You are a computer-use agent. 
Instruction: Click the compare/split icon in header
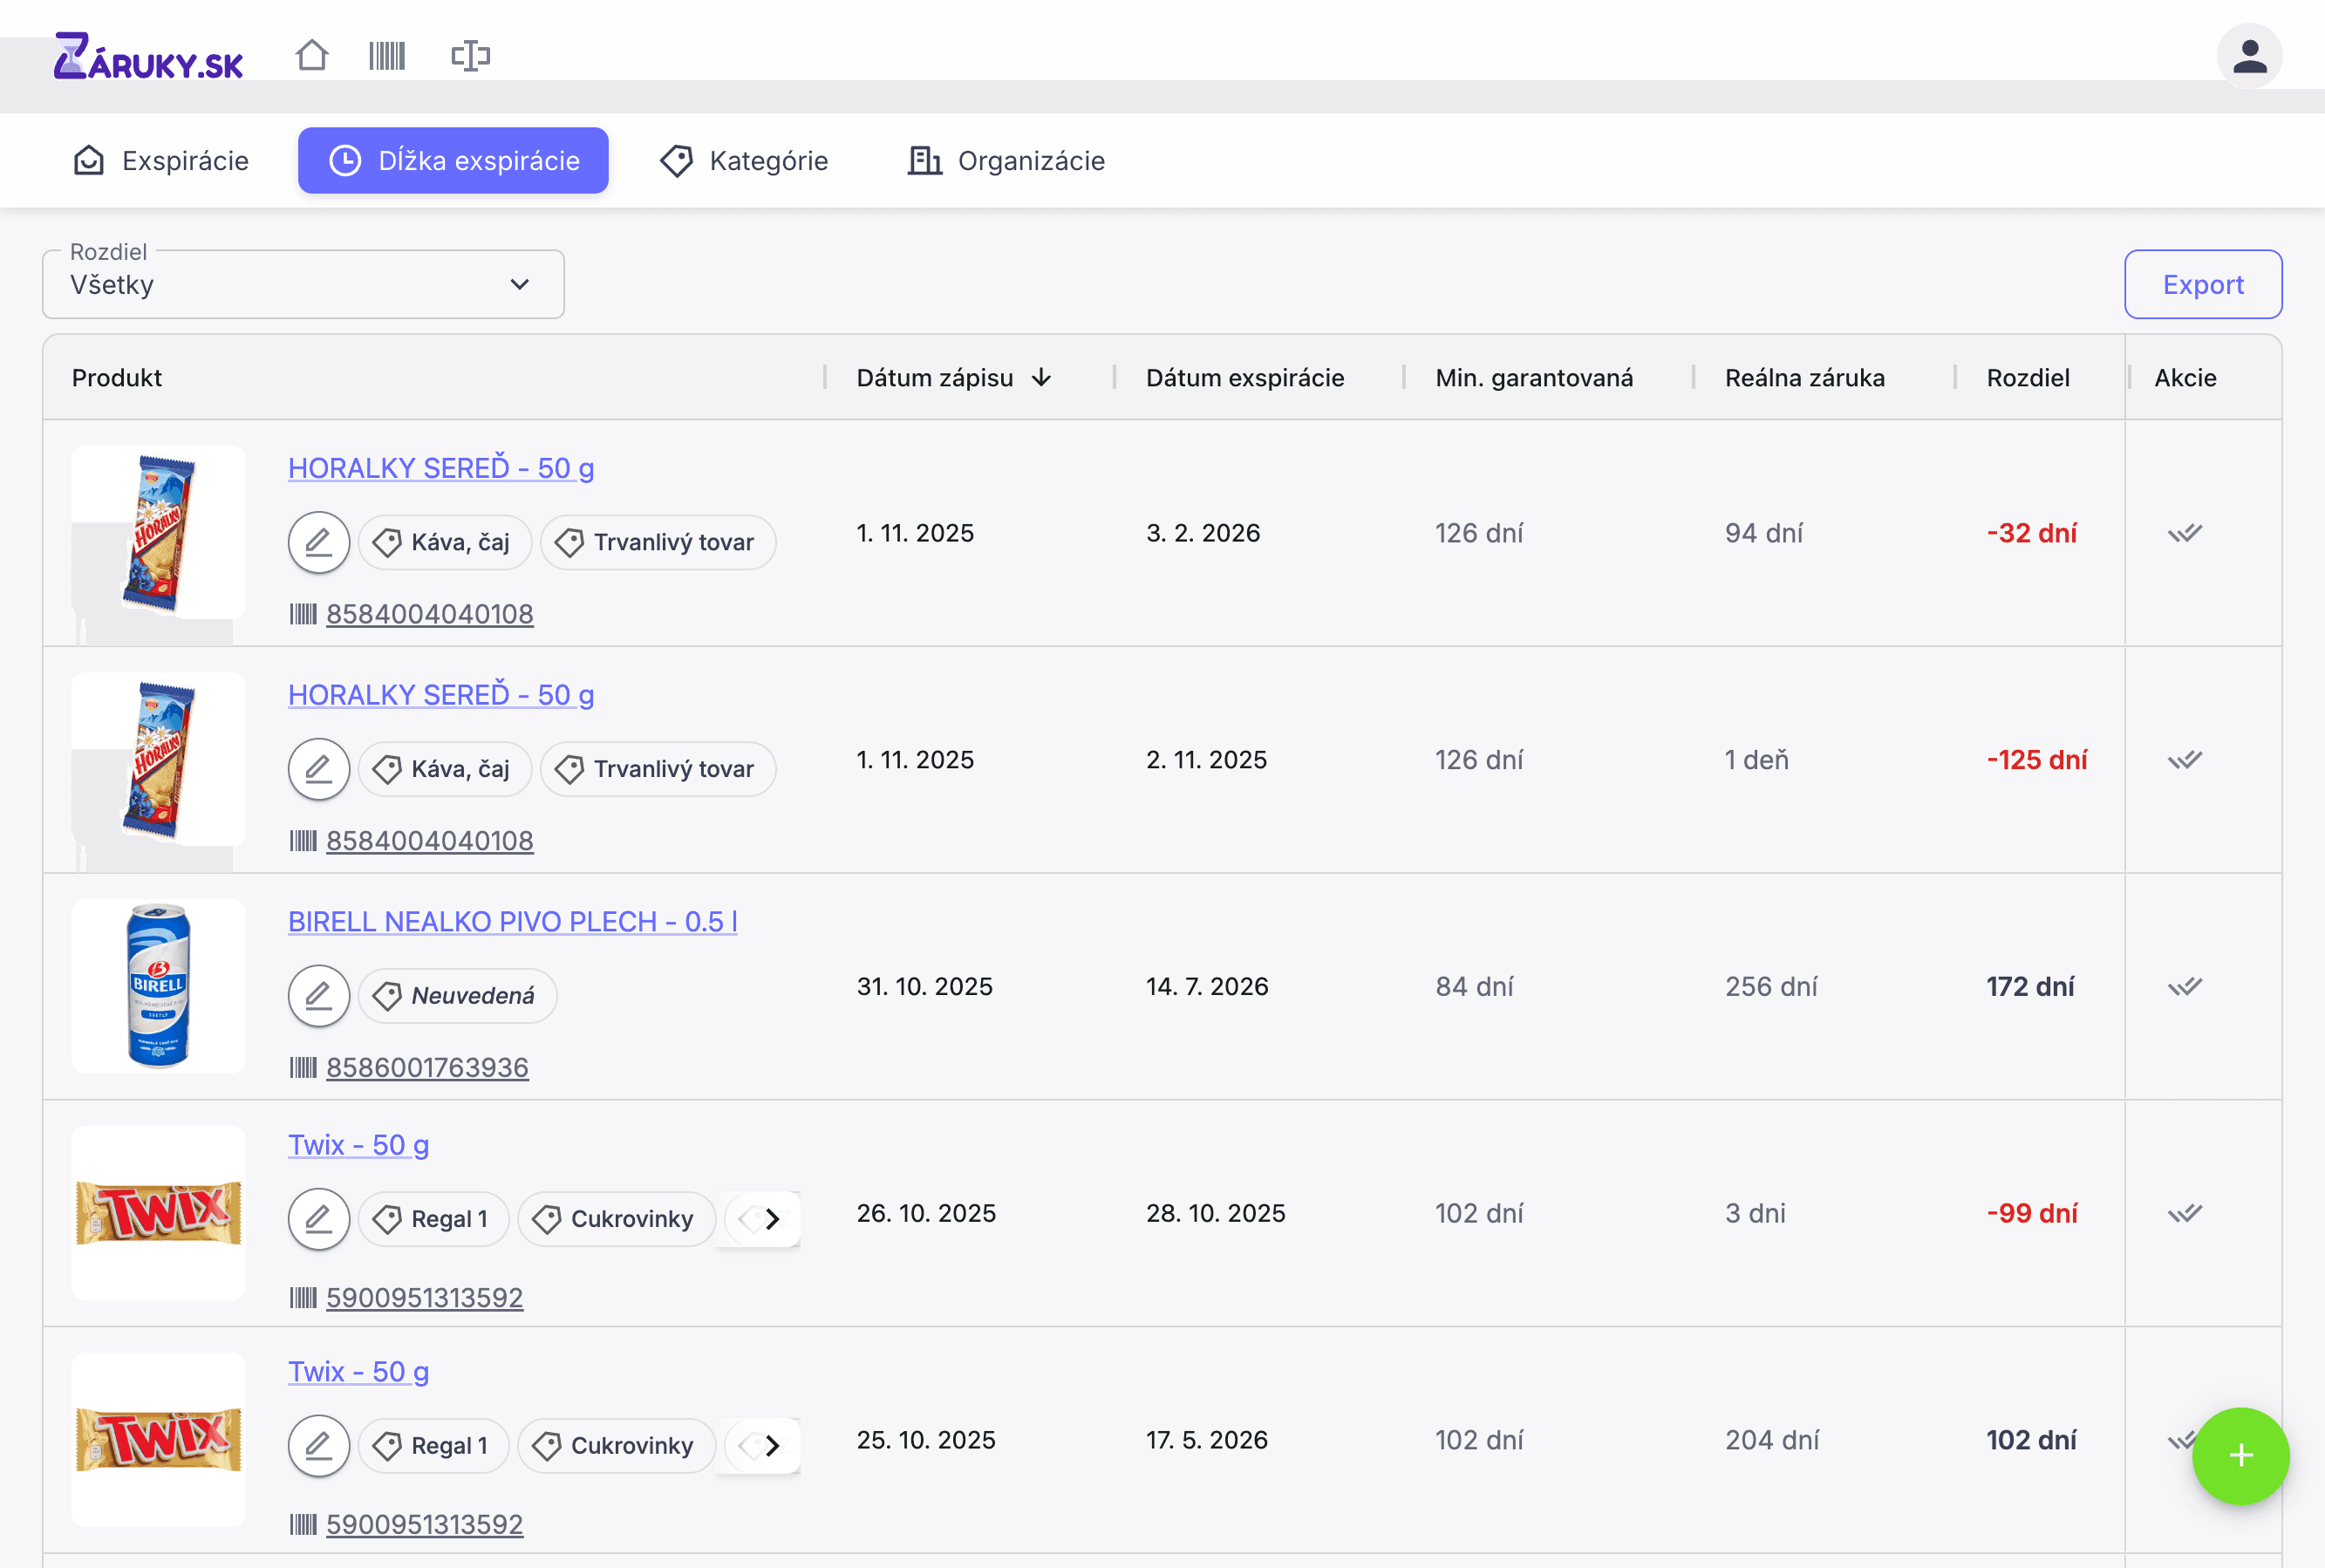pyautogui.click(x=470, y=55)
